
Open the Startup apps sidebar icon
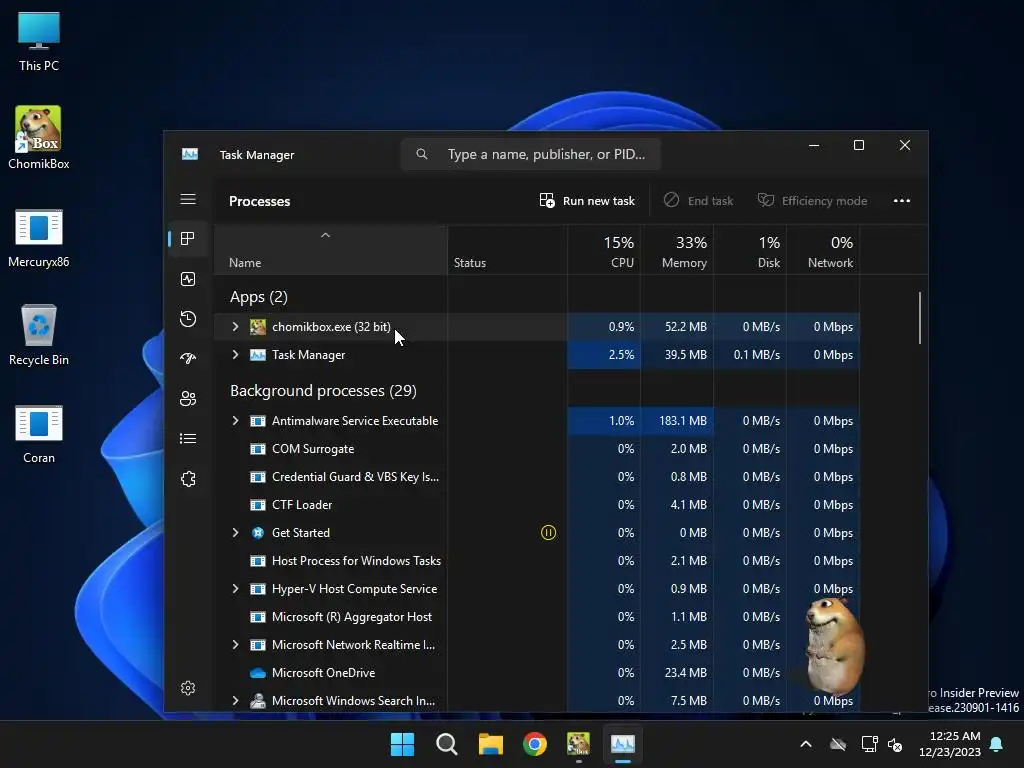click(188, 359)
